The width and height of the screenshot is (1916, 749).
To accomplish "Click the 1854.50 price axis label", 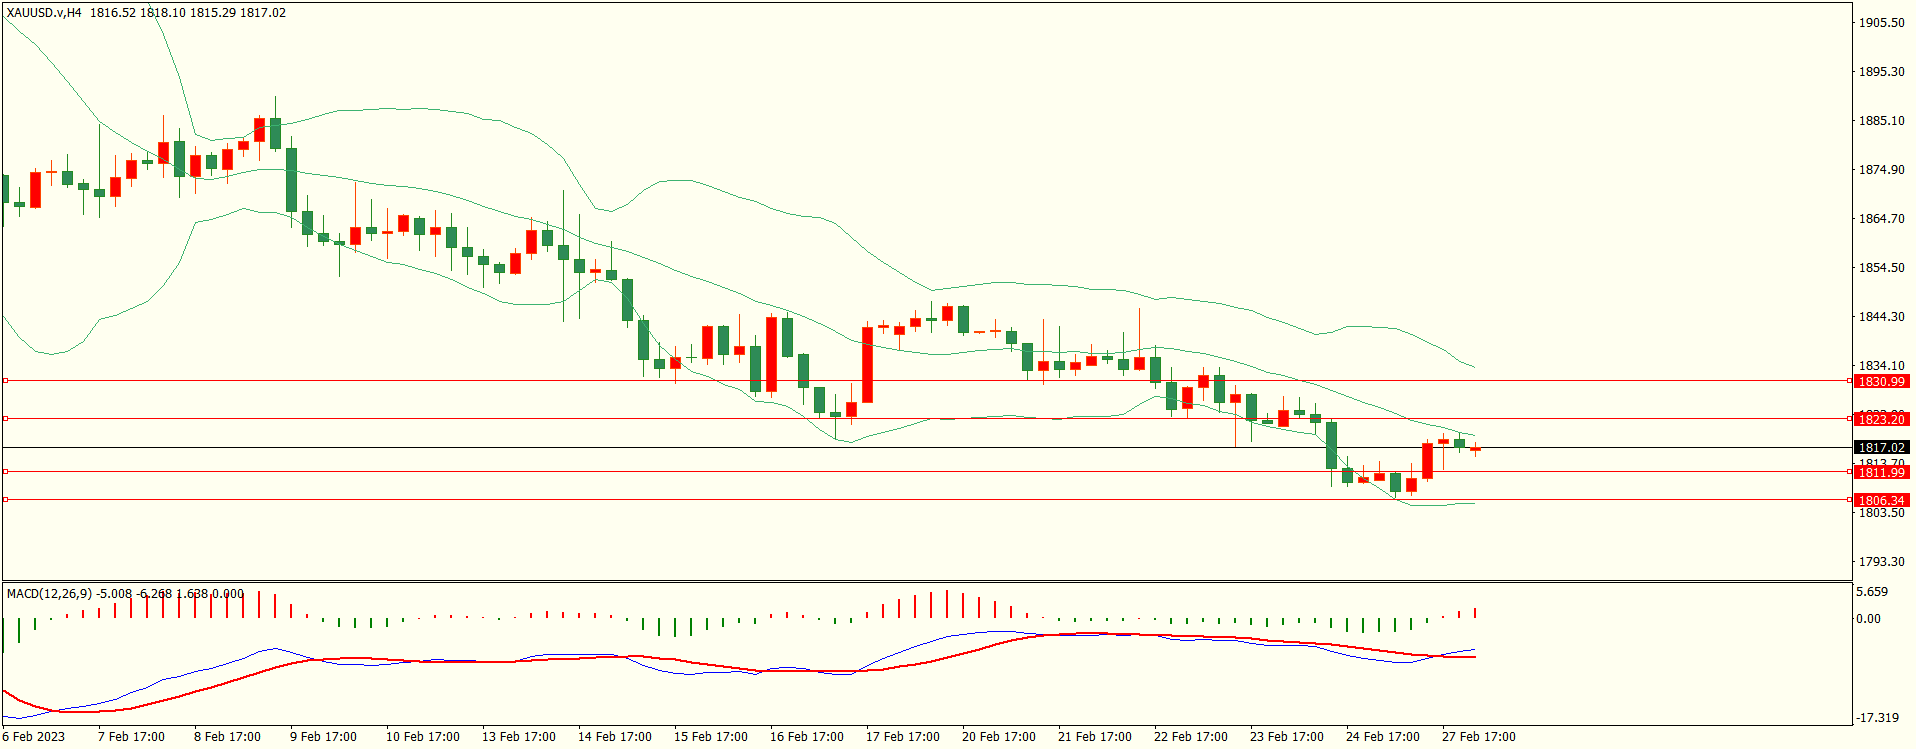I will pos(1881,267).
